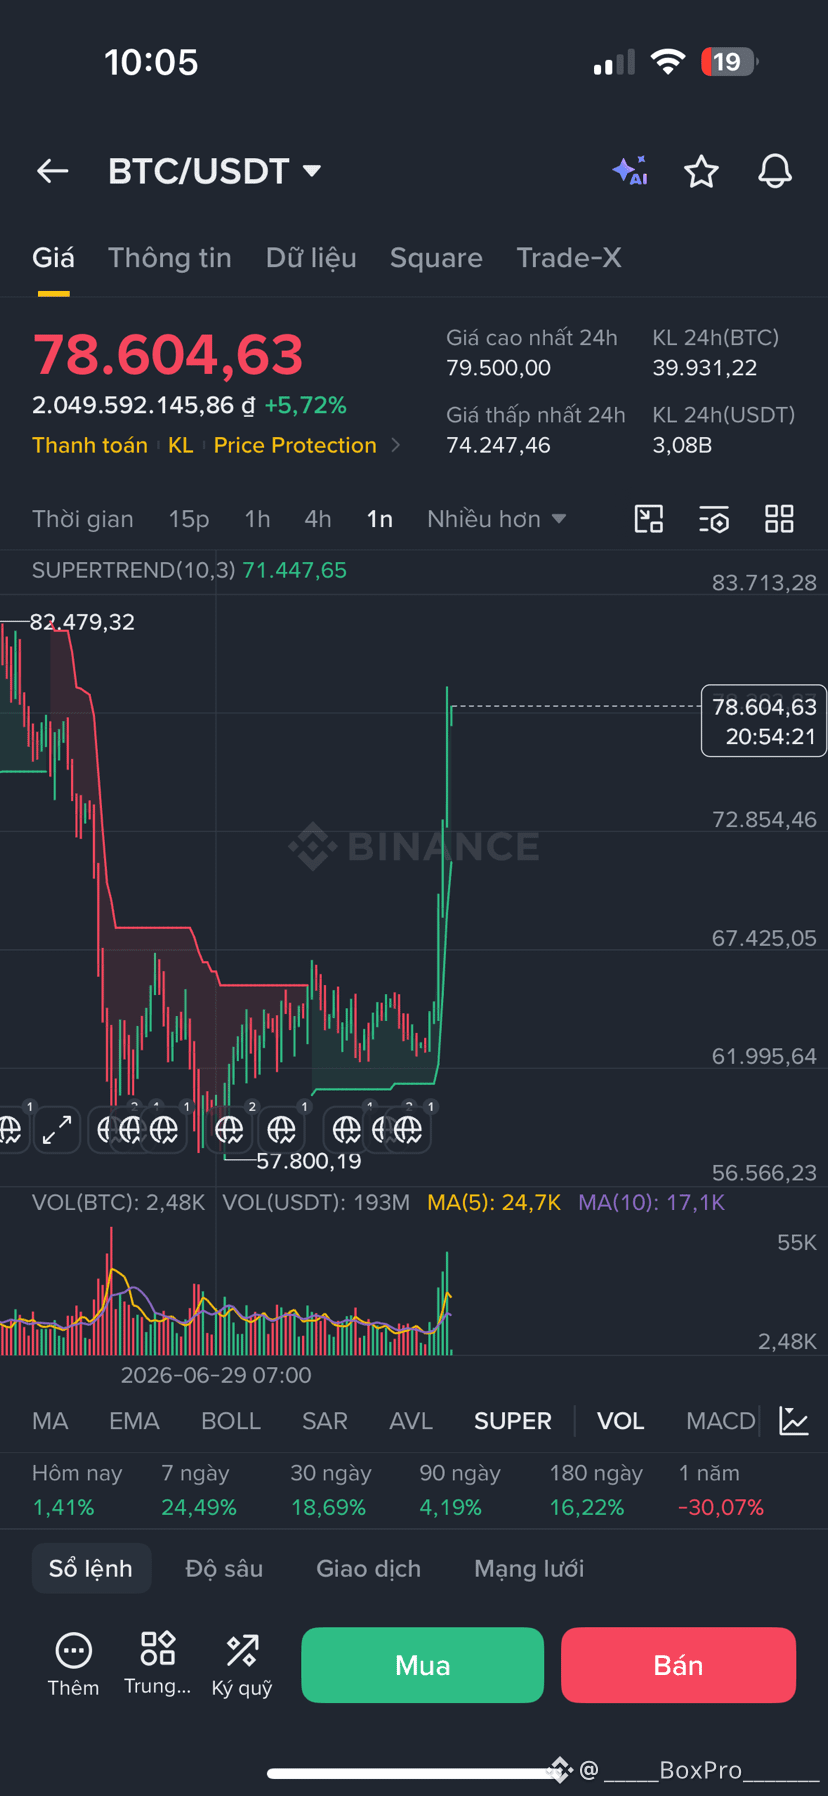Tap the 30 ngày 18,69% performance
The width and height of the screenshot is (828, 1796).
tap(330, 1490)
